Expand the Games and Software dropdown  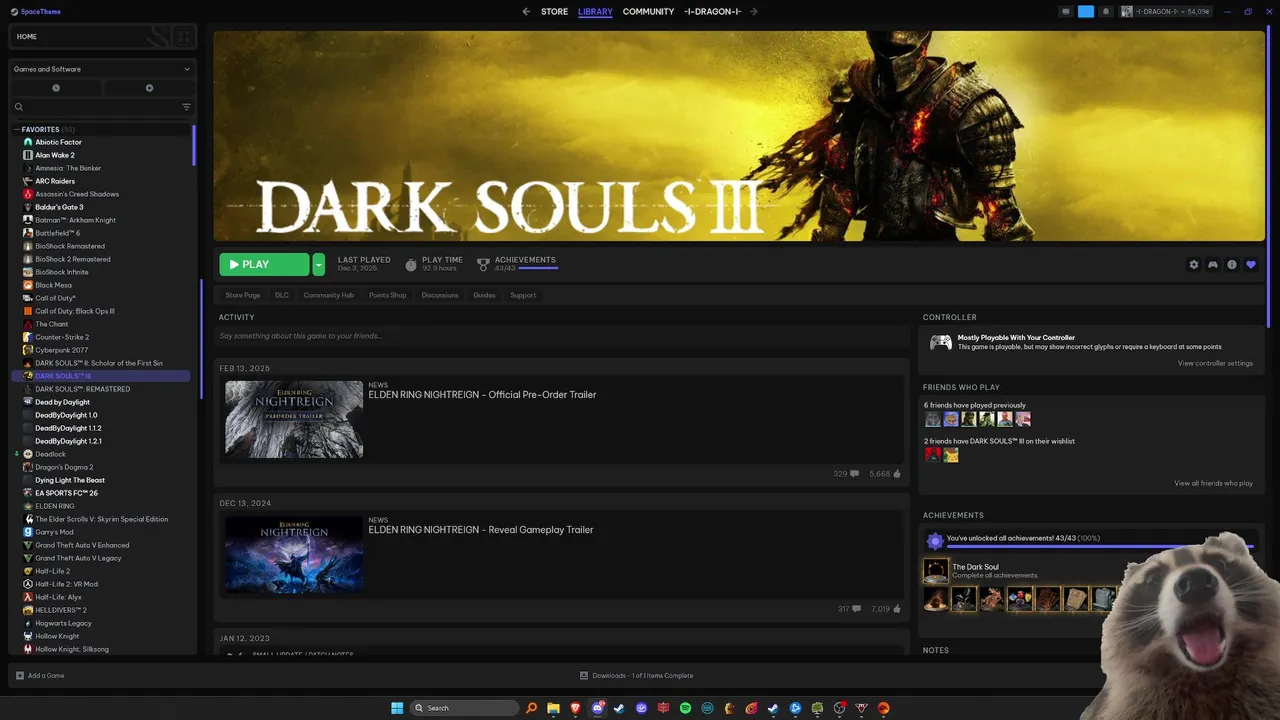pos(102,69)
